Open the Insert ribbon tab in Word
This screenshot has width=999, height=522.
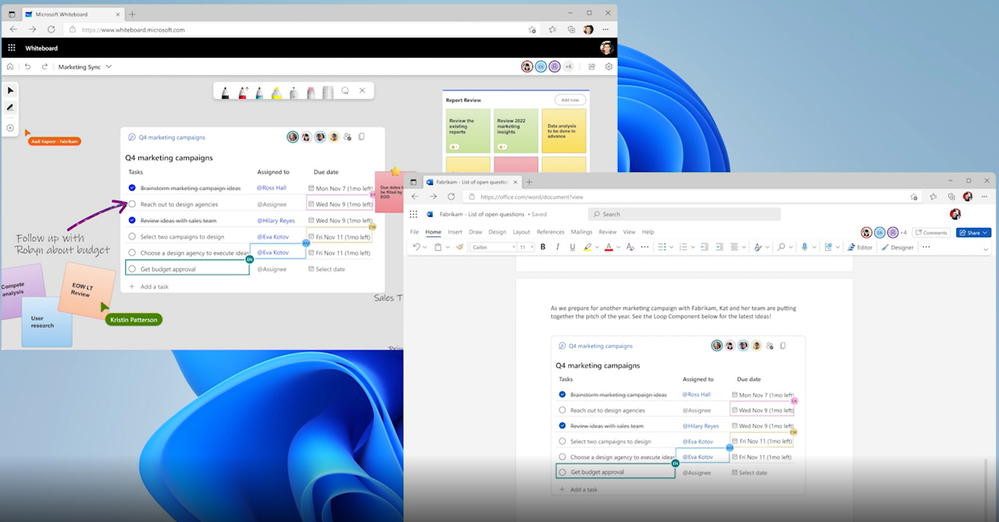pos(455,232)
